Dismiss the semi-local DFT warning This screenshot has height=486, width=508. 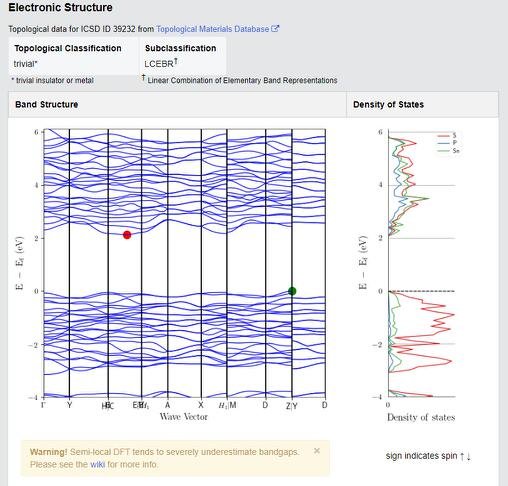point(317,451)
